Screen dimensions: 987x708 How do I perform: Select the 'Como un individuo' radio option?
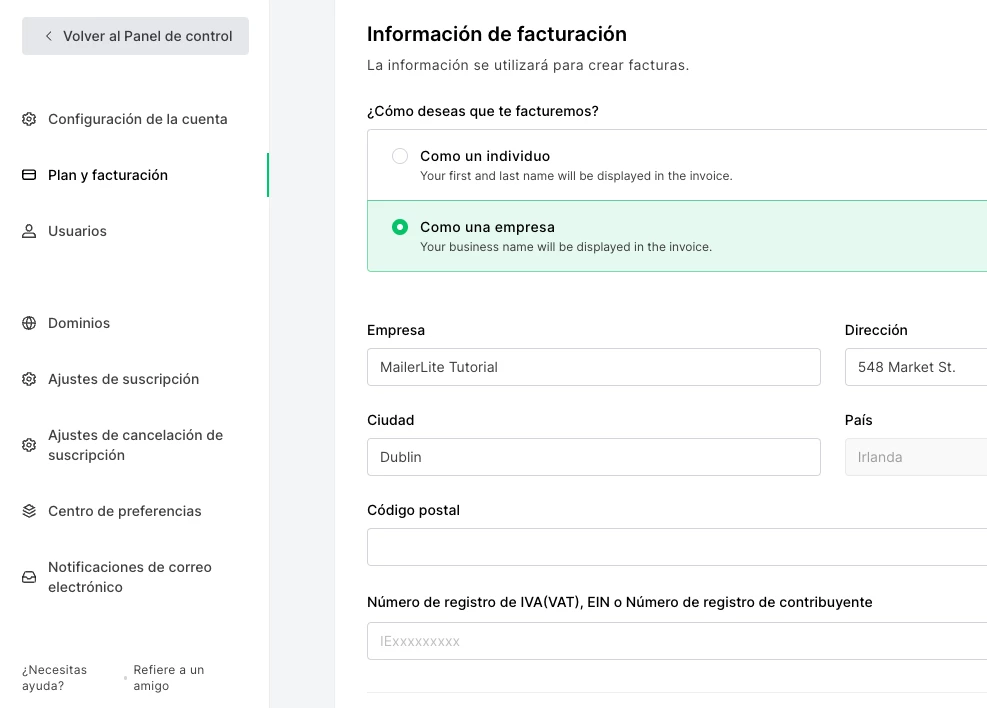point(400,156)
